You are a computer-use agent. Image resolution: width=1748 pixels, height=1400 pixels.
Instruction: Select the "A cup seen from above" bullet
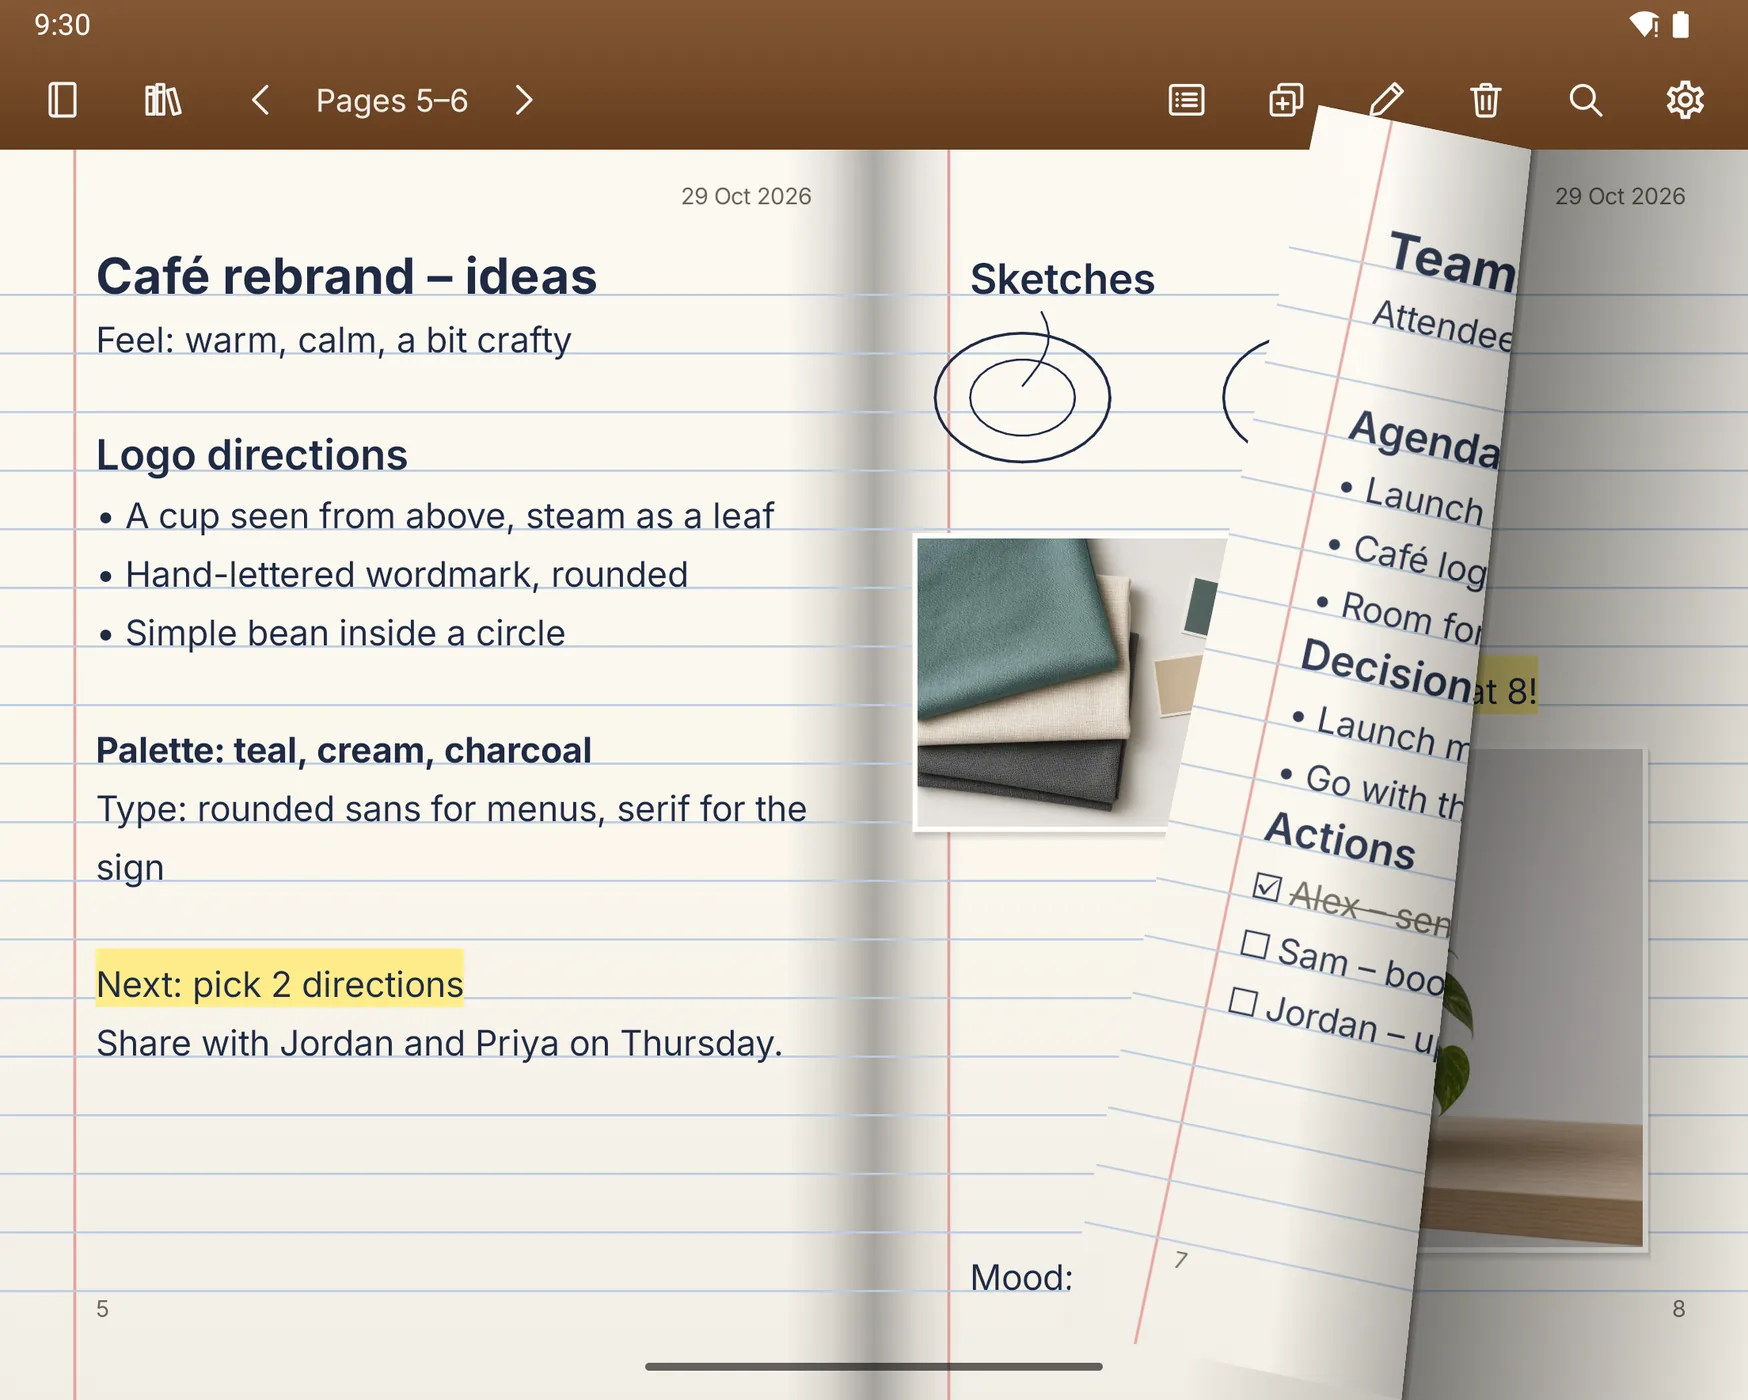pyautogui.click(x=437, y=516)
